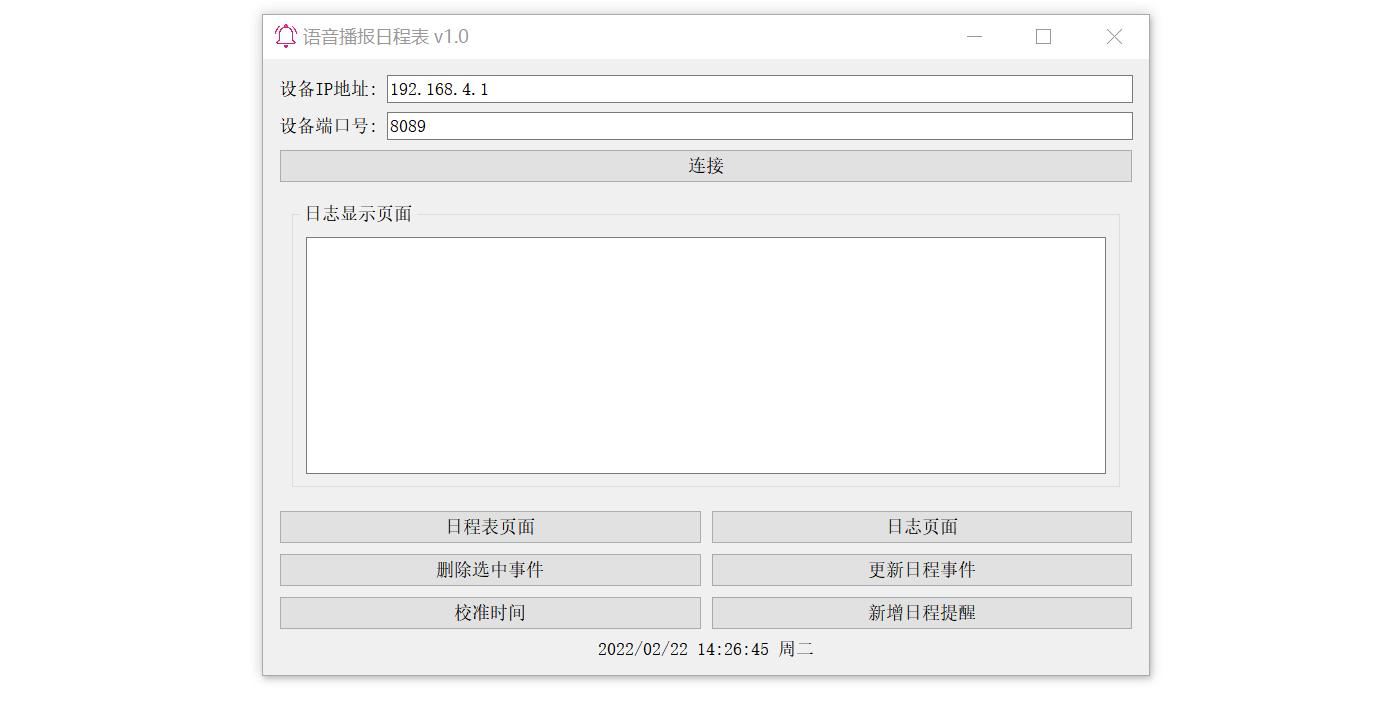Select the IP address value 192.168.4.1
This screenshot has height=705, width=1396.
click(436, 88)
